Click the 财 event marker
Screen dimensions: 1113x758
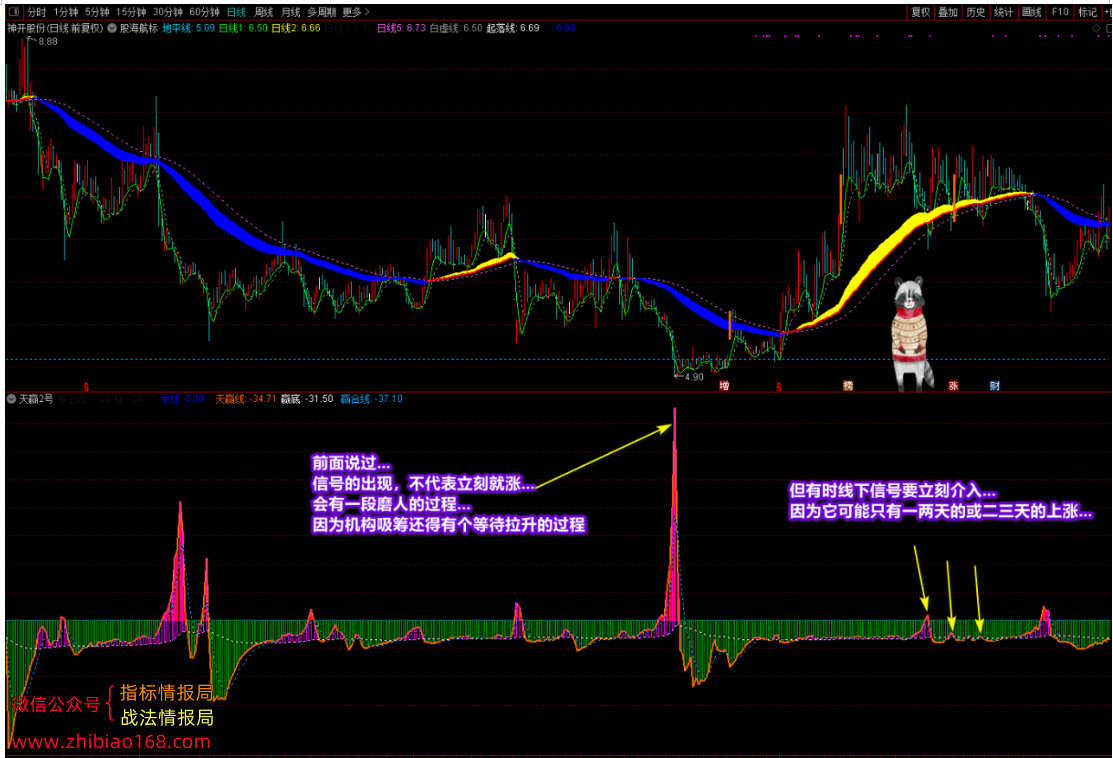click(x=994, y=386)
